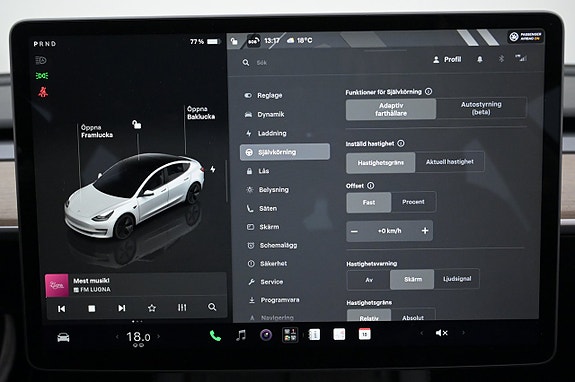Lower cabin temperature with left arrow
Screen dimensions: 575x382
(x=117, y=337)
